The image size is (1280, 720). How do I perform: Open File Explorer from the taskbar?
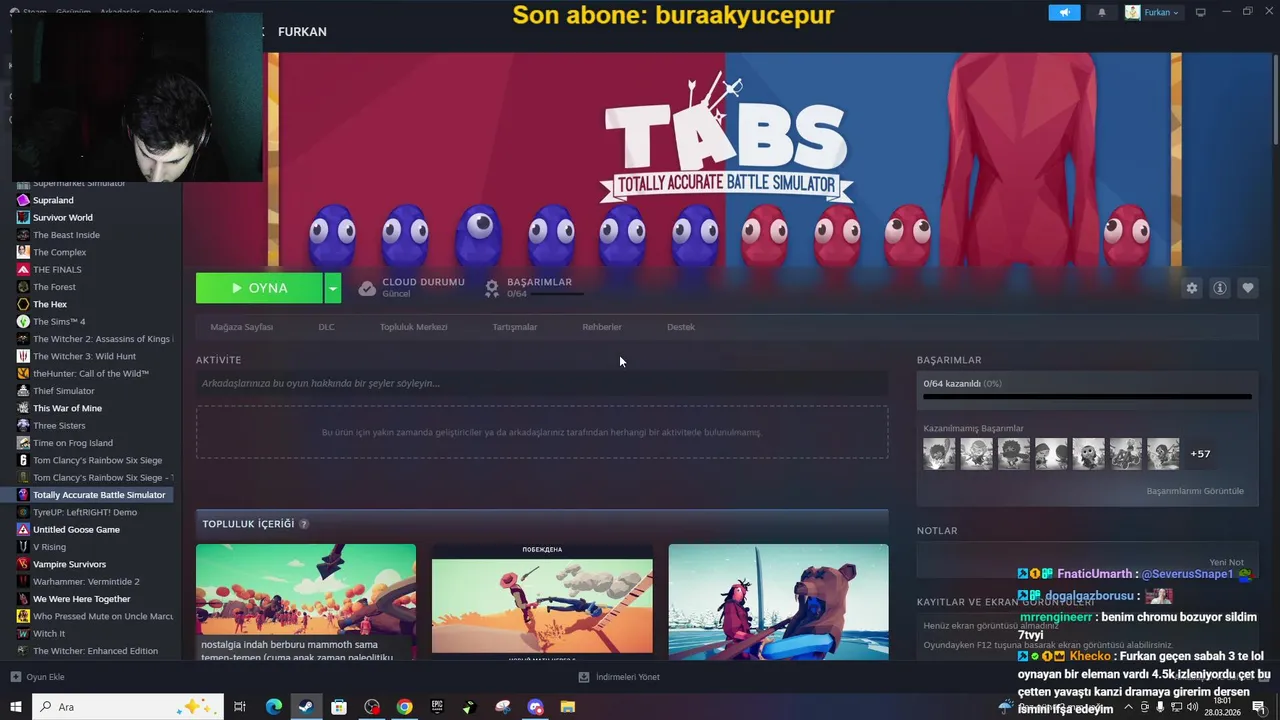point(568,707)
